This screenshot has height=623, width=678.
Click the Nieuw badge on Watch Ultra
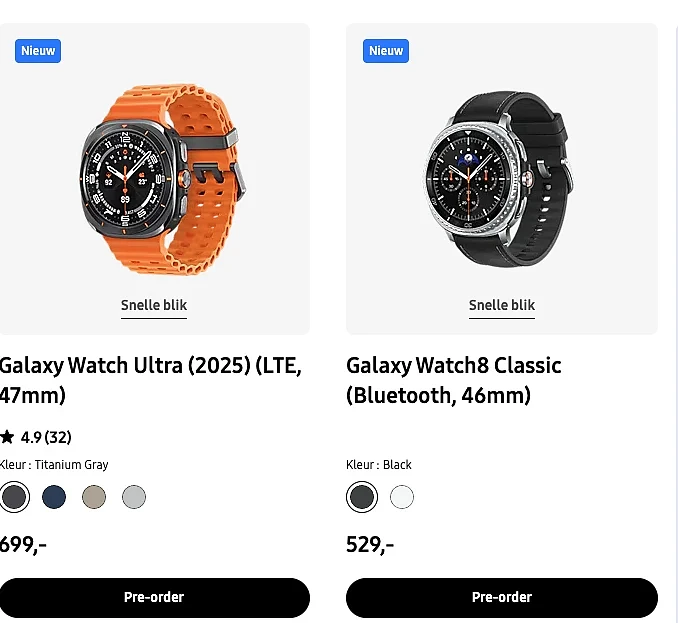pos(38,51)
